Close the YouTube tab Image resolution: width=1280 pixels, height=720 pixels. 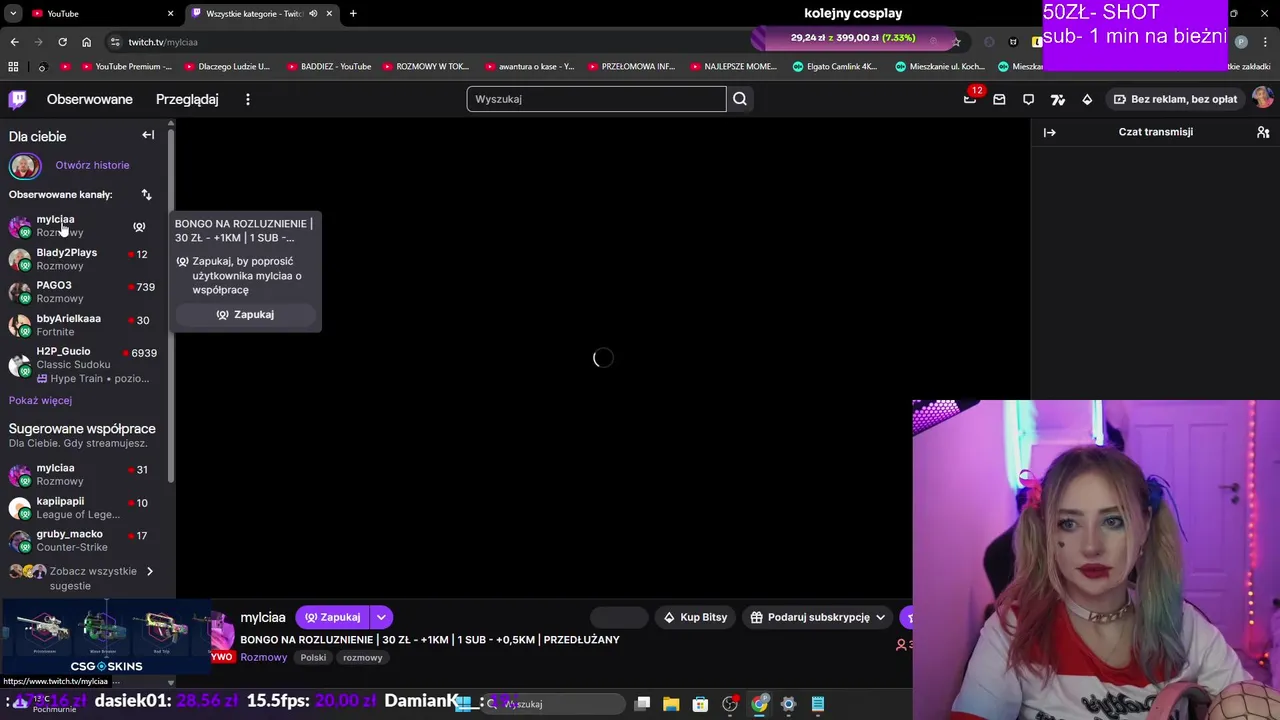coord(170,13)
